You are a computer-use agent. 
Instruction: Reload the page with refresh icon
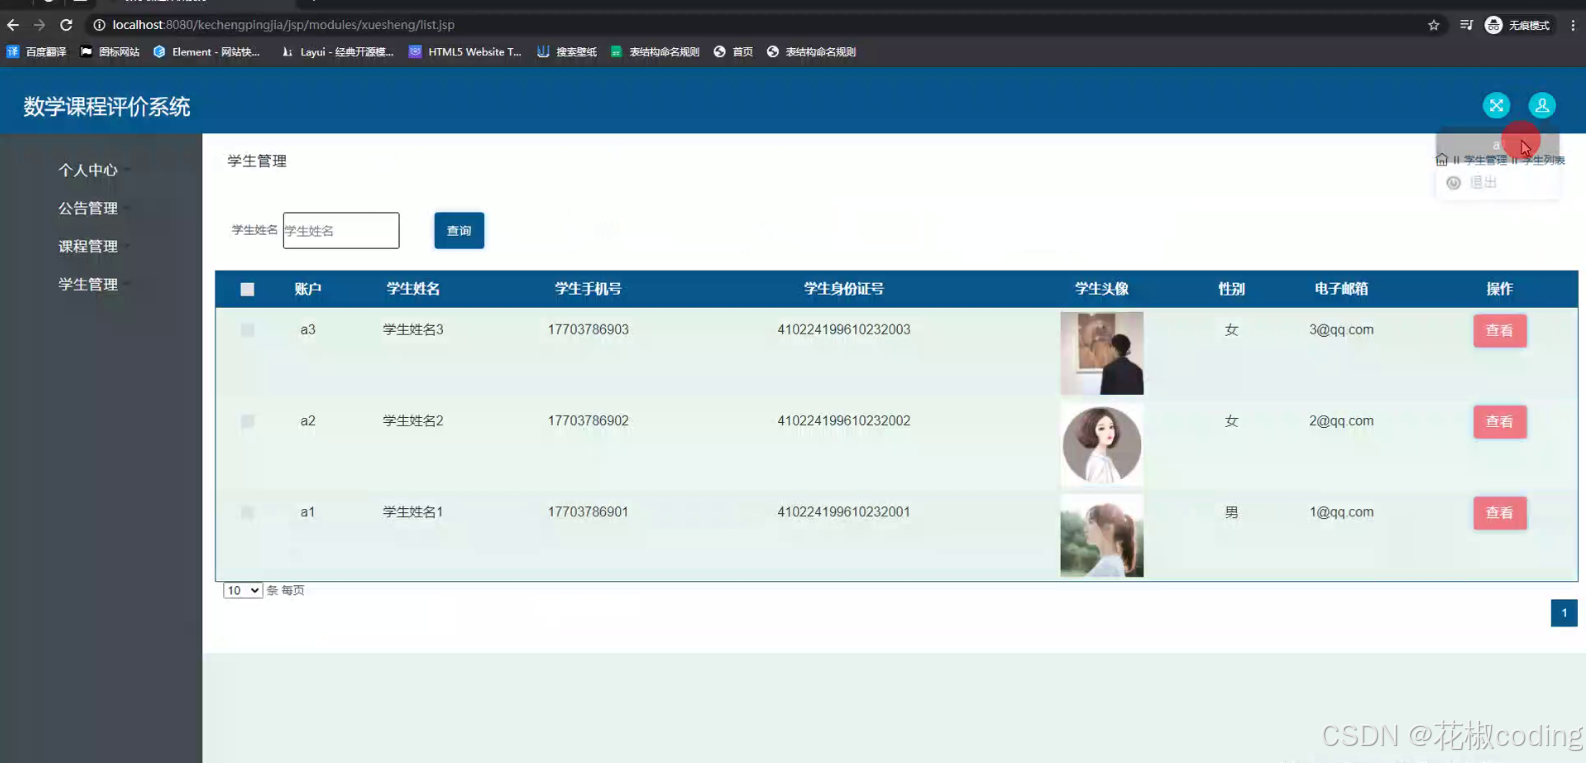coord(66,25)
